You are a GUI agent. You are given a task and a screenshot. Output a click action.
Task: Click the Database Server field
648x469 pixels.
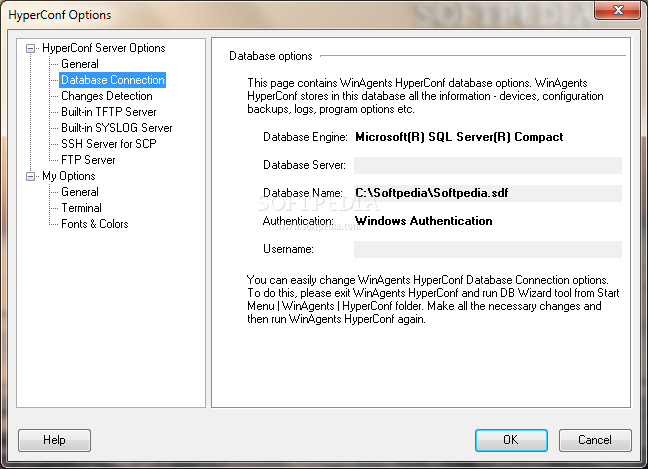[x=488, y=165]
